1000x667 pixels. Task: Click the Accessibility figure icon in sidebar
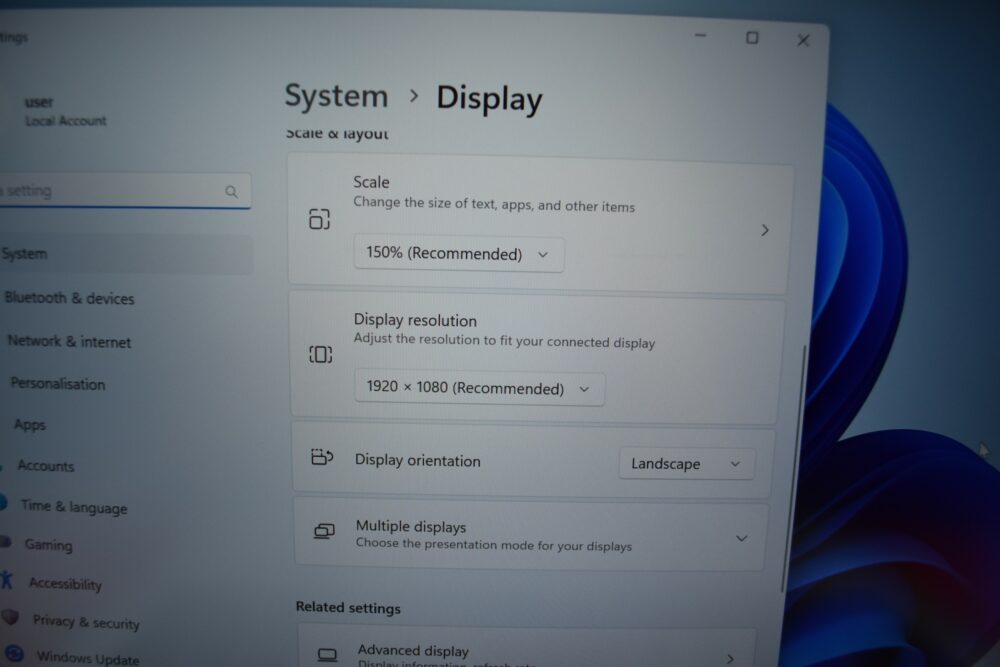click(7, 579)
